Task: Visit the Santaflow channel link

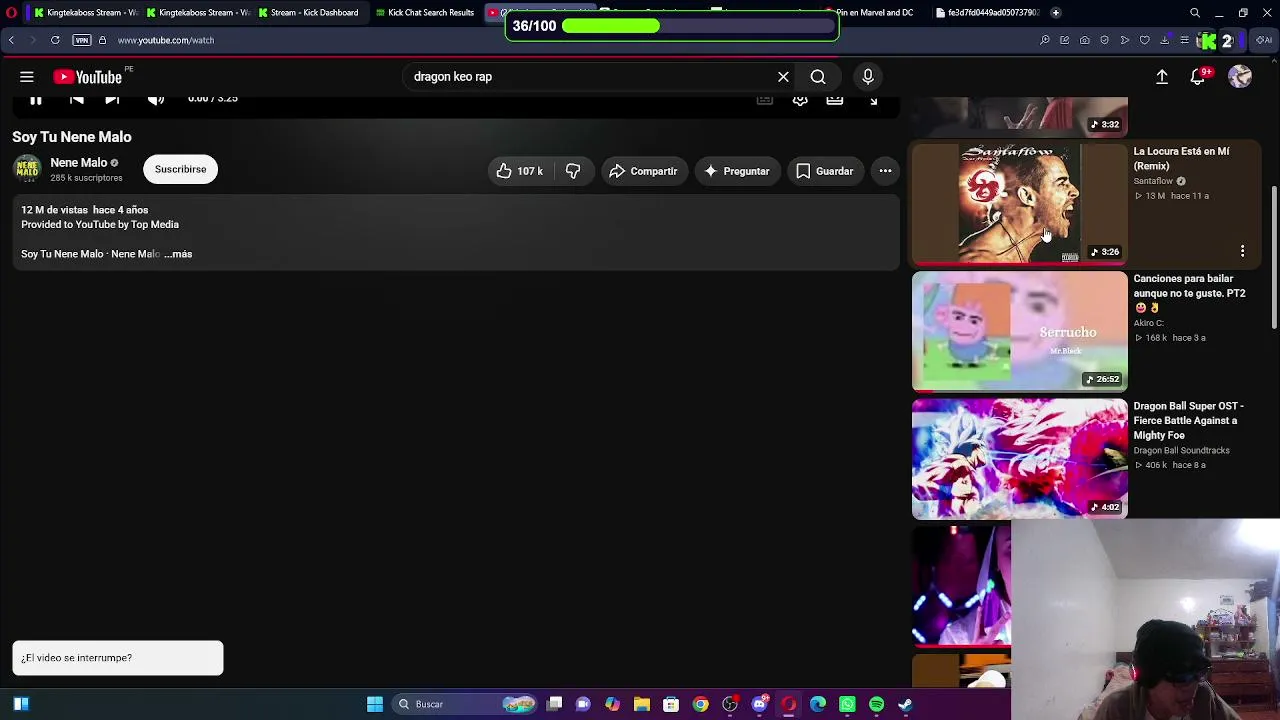Action: coord(1153,181)
